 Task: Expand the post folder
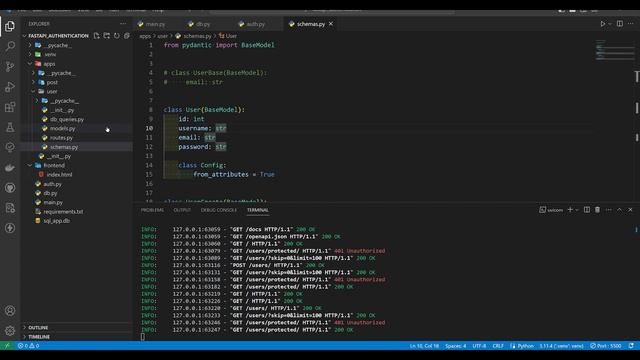click(52, 82)
